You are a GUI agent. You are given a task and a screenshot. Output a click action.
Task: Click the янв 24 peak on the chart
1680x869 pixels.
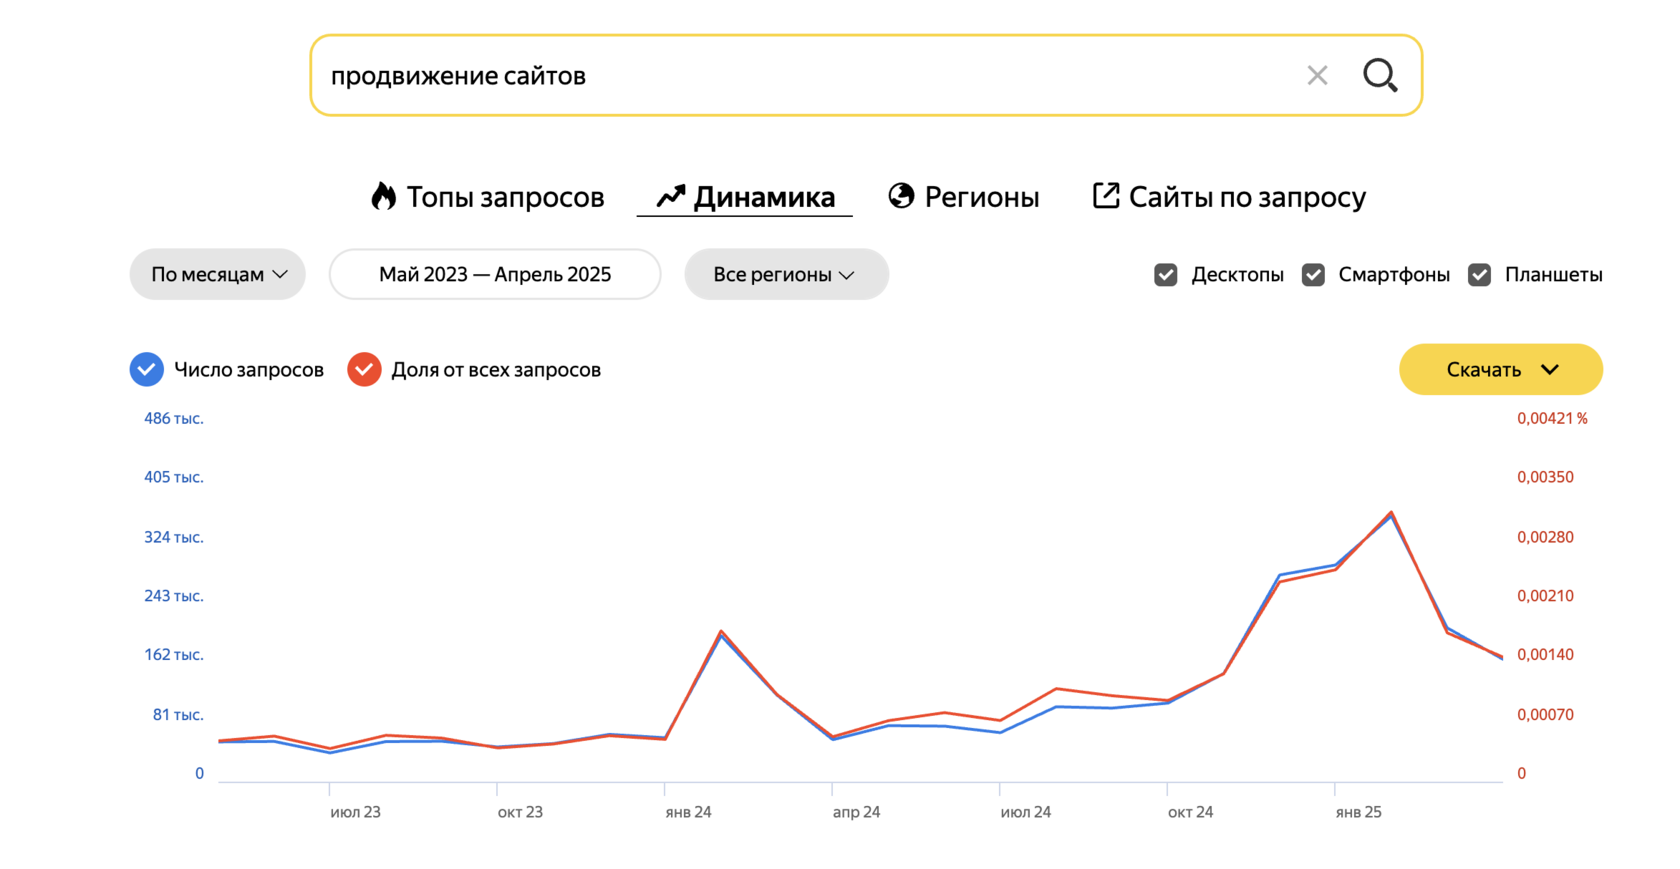[x=721, y=632]
